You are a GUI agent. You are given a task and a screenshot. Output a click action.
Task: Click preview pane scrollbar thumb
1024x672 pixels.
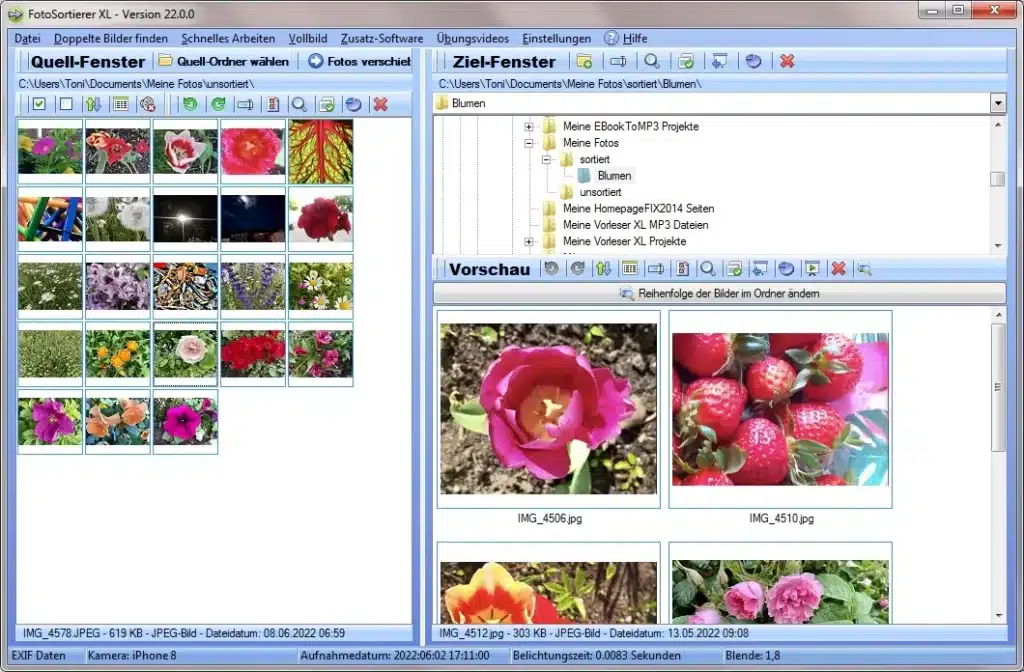point(998,387)
